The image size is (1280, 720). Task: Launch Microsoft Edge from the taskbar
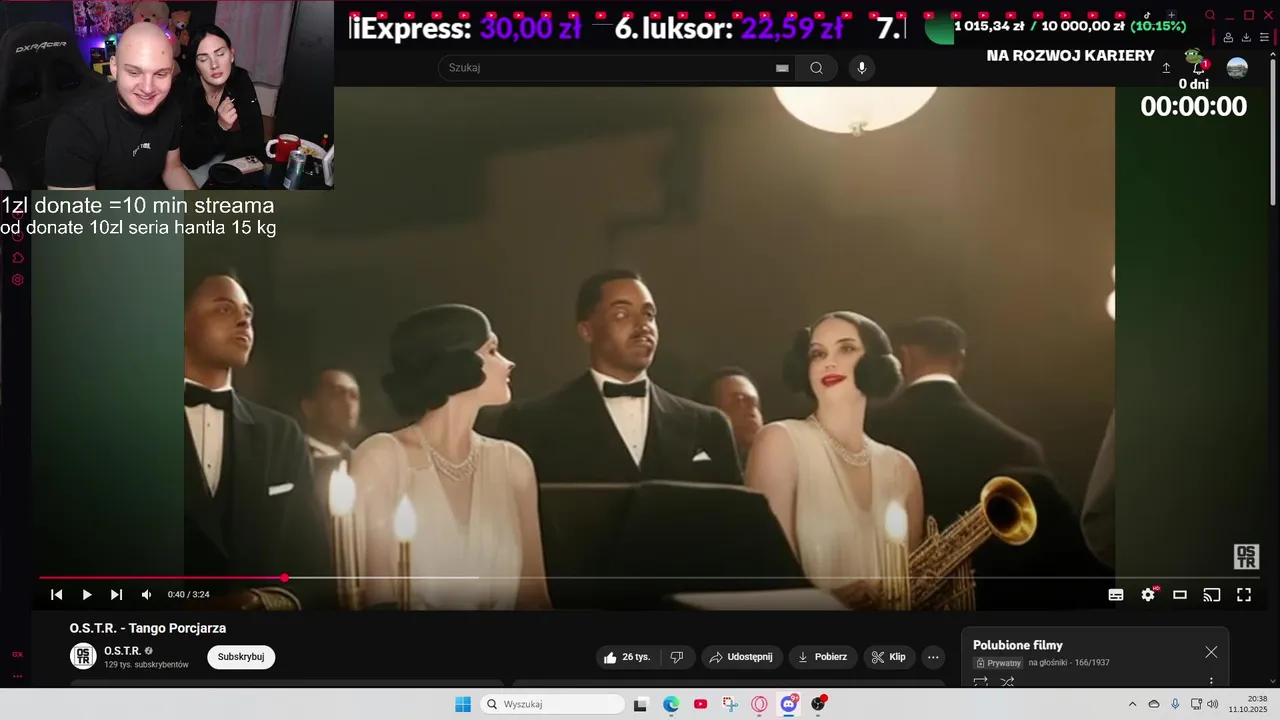pos(671,704)
